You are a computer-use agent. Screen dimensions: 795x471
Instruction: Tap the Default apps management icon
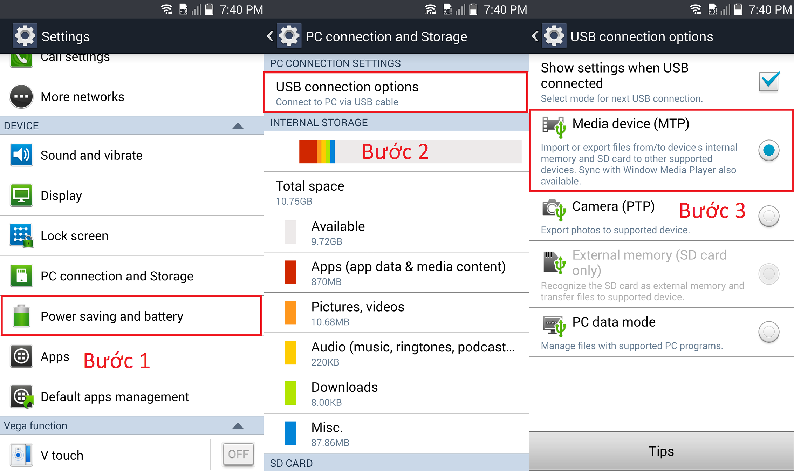pyautogui.click(x=22, y=397)
